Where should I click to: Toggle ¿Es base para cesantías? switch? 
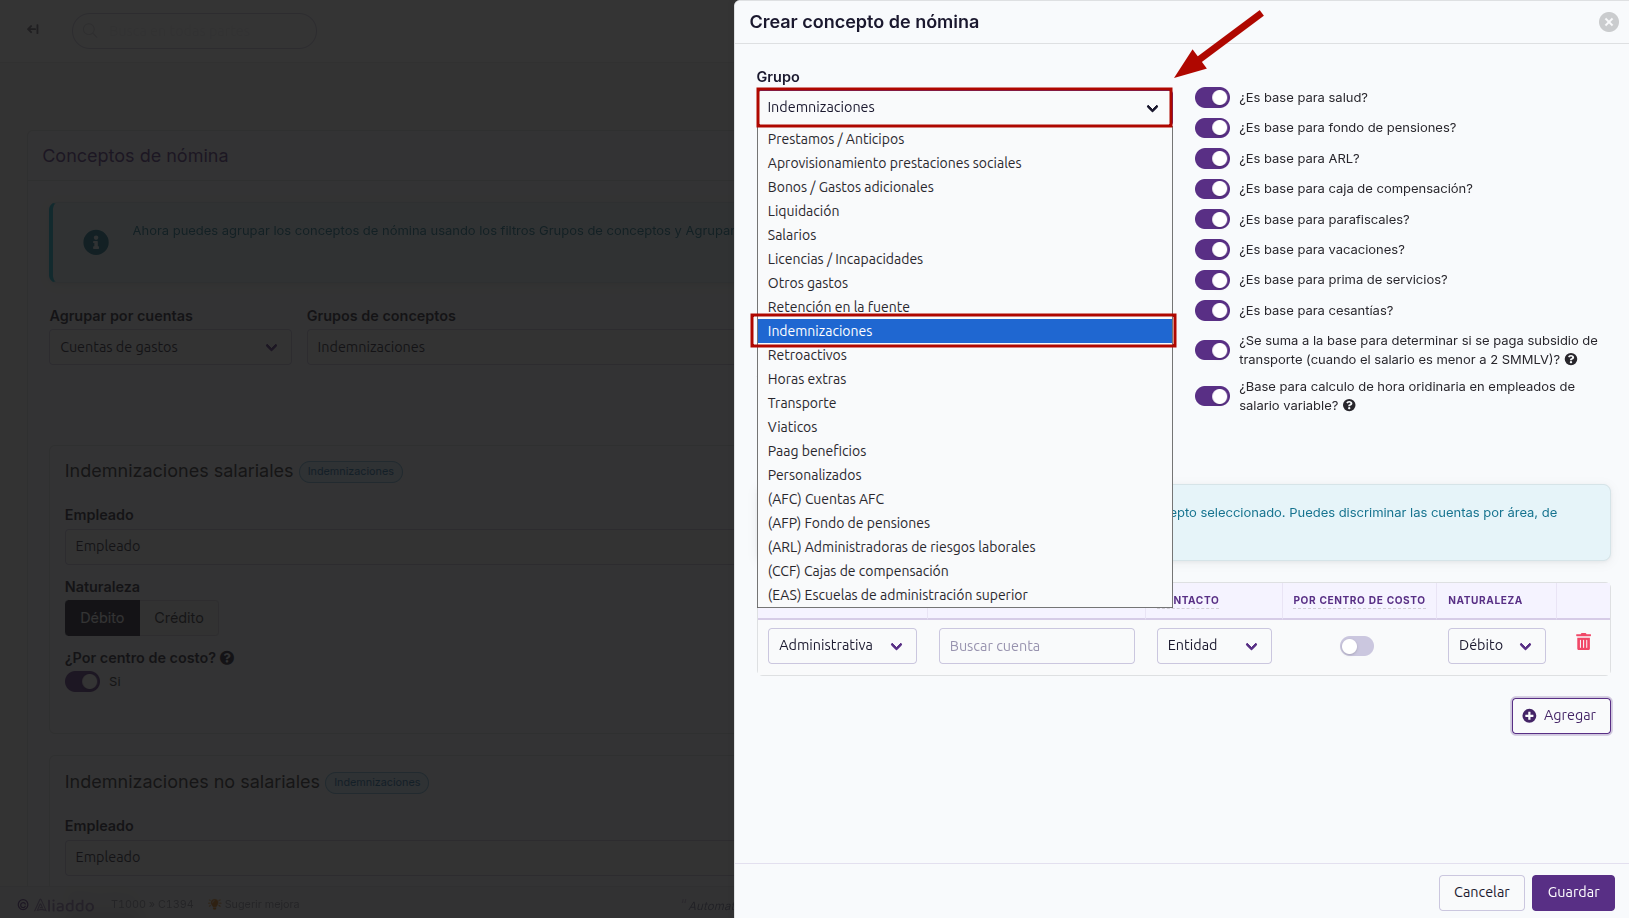[x=1212, y=311]
